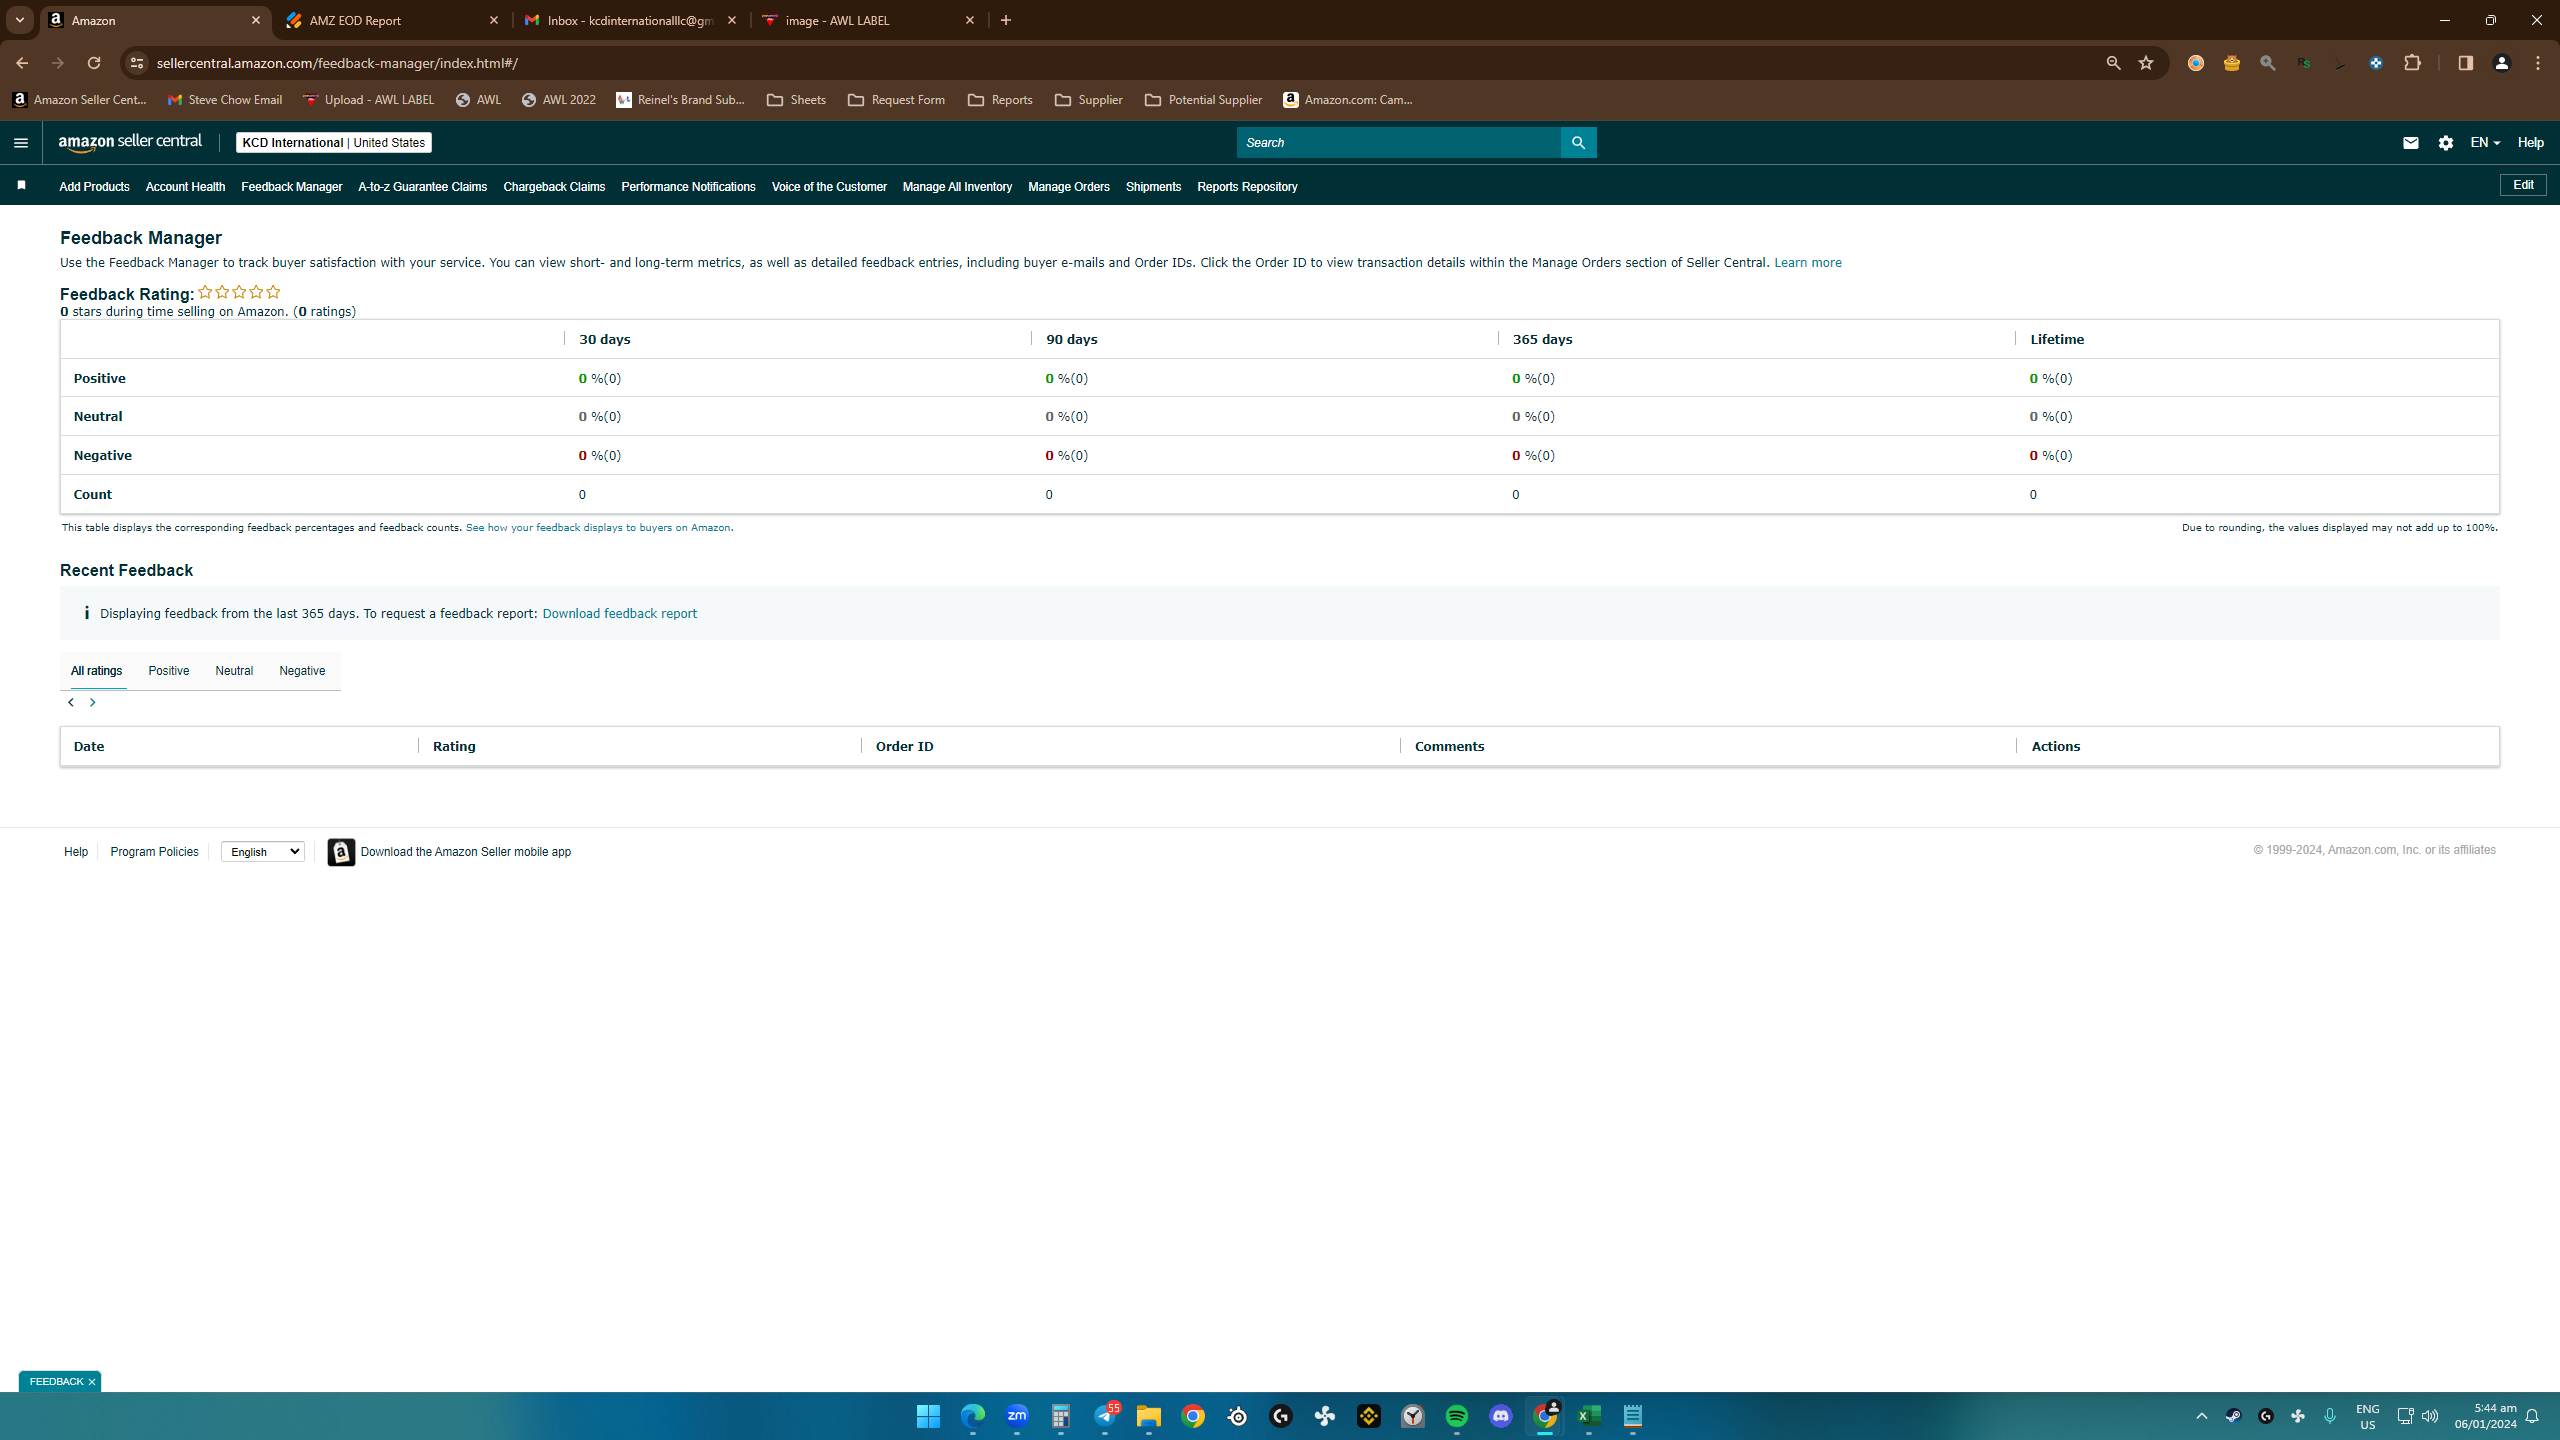Bookmark this page with the star icon
Viewport: 2560px width, 1440px height.
(x=2146, y=63)
